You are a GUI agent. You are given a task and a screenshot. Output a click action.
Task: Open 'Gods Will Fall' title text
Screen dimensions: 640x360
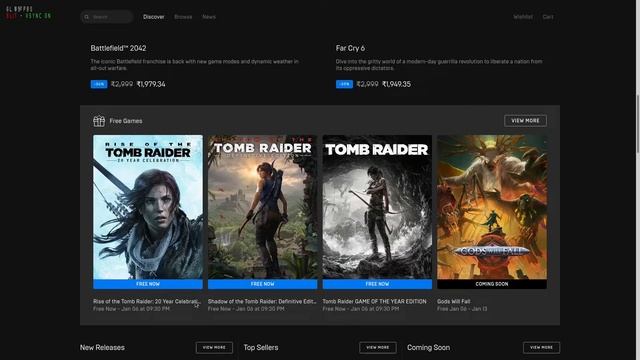coord(453,301)
